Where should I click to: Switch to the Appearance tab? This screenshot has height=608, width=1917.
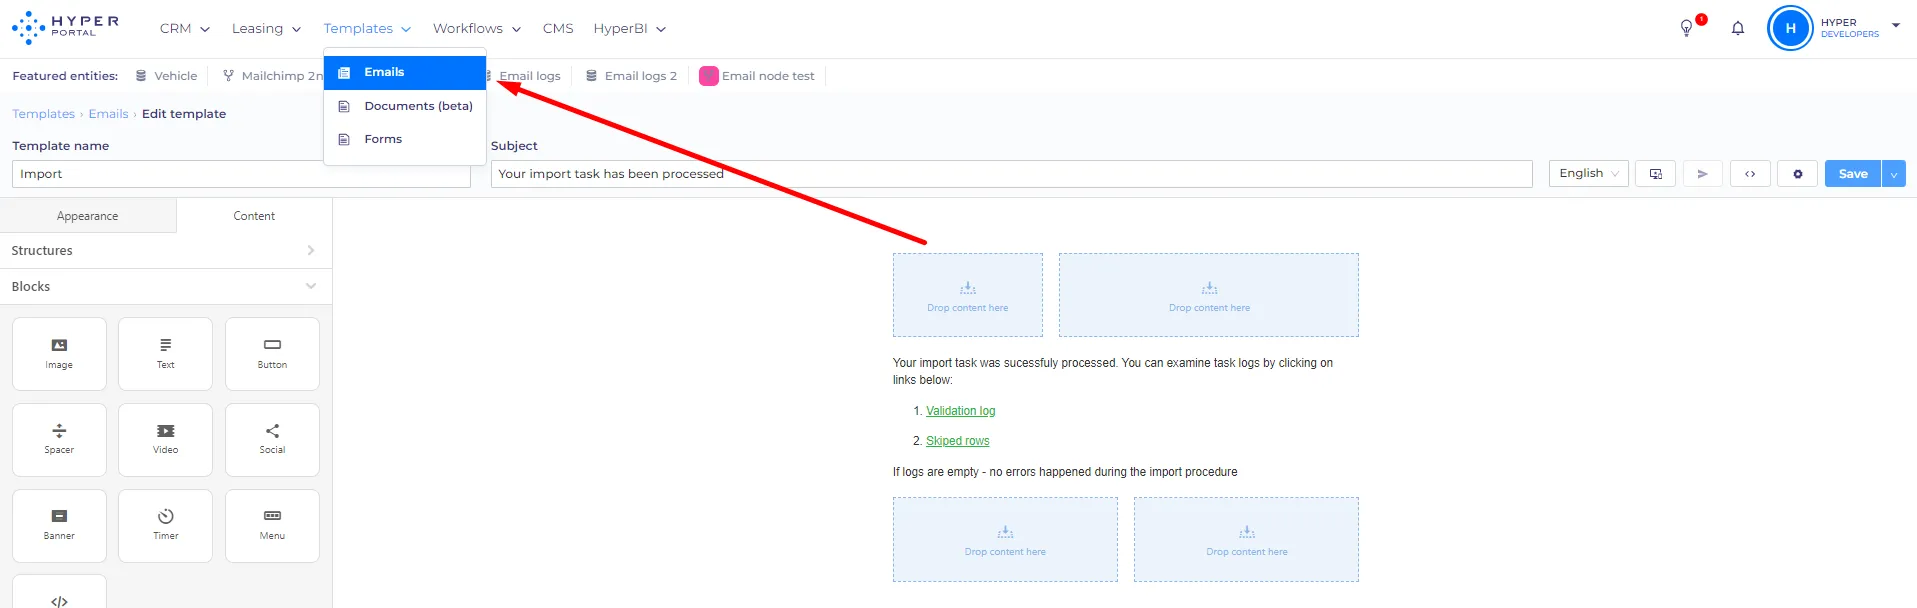pos(88,216)
